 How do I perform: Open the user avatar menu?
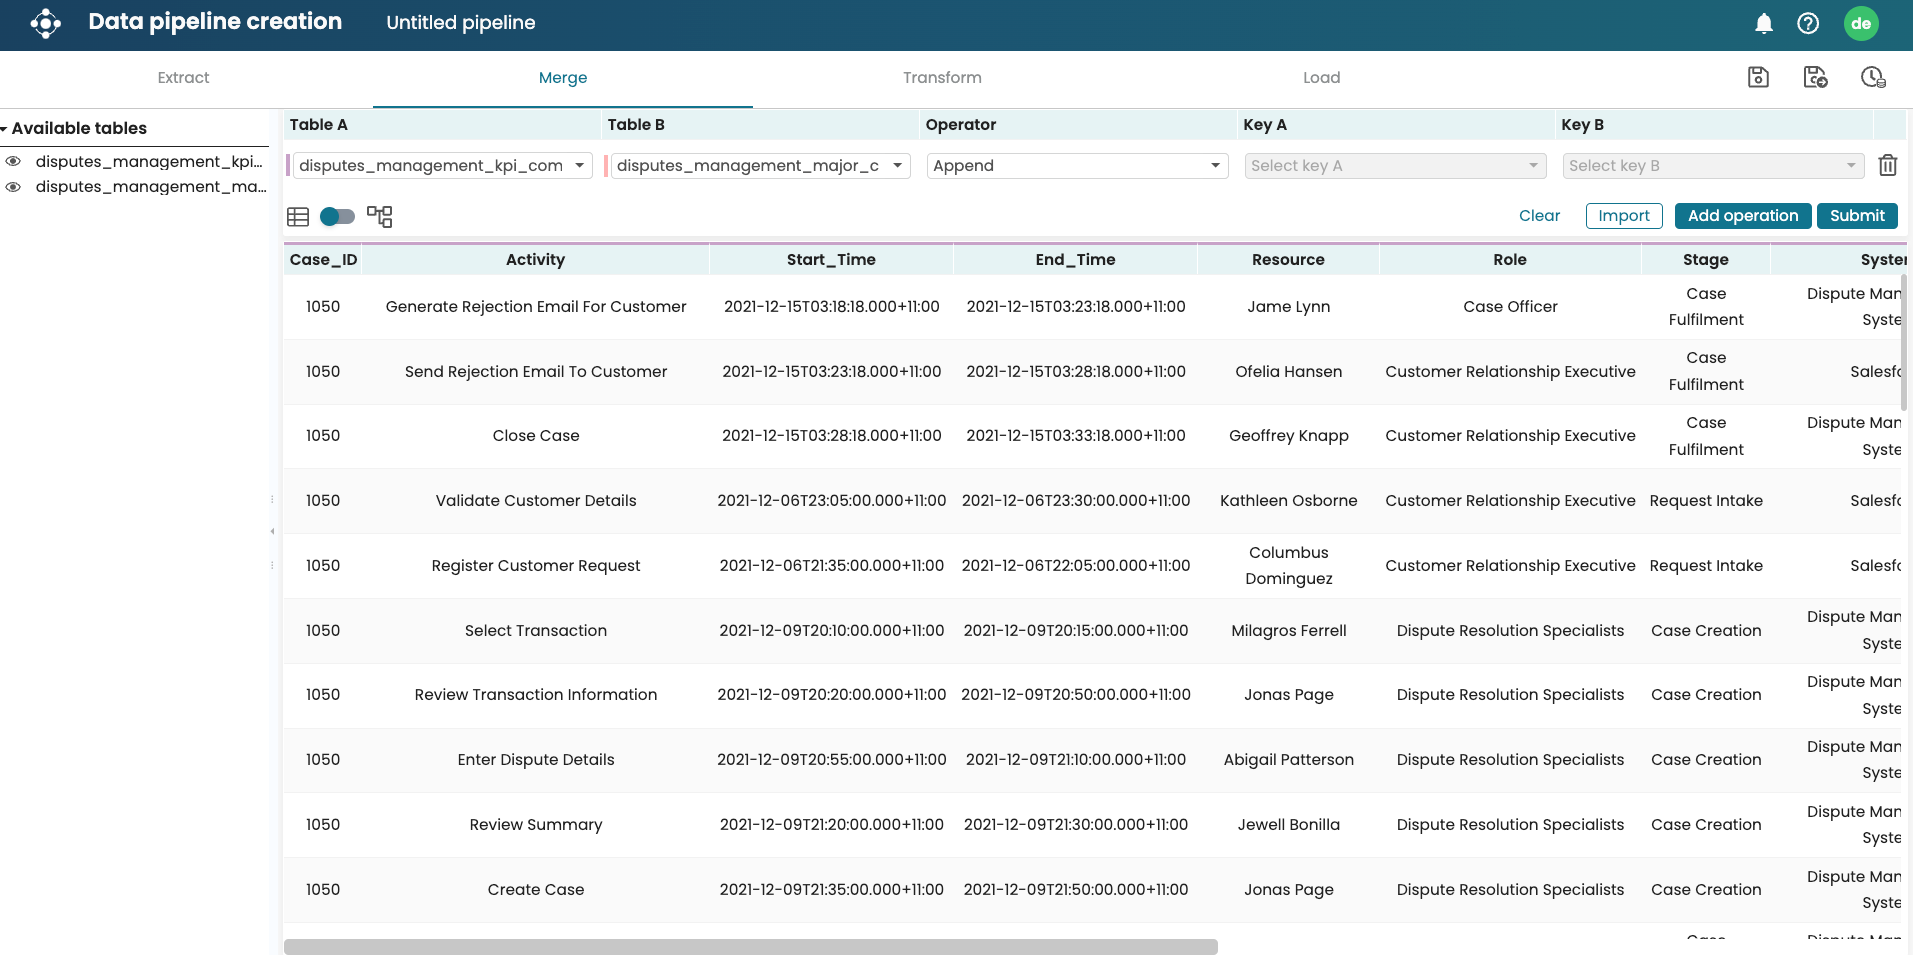[1860, 23]
